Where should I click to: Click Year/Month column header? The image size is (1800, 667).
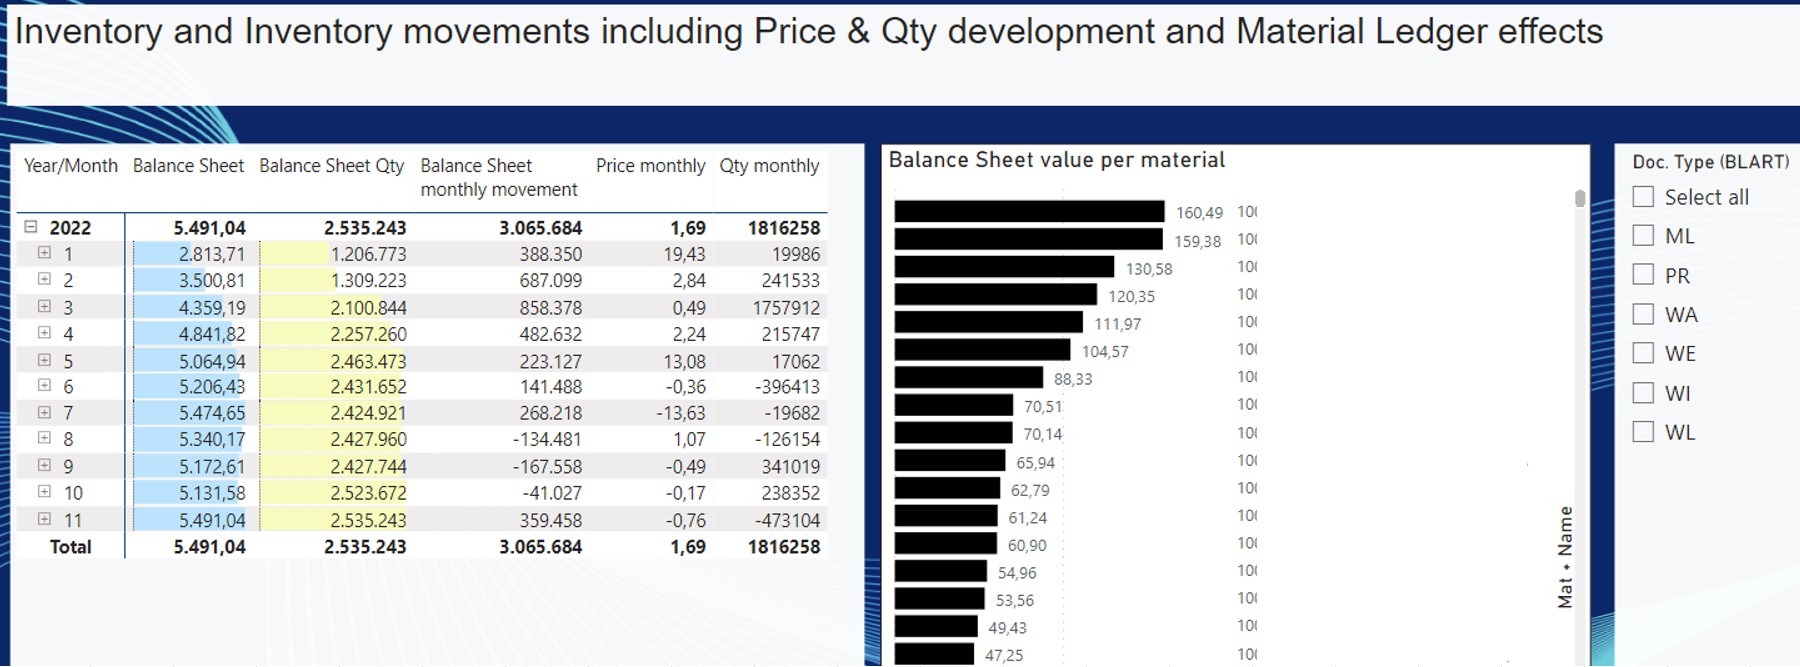click(70, 166)
